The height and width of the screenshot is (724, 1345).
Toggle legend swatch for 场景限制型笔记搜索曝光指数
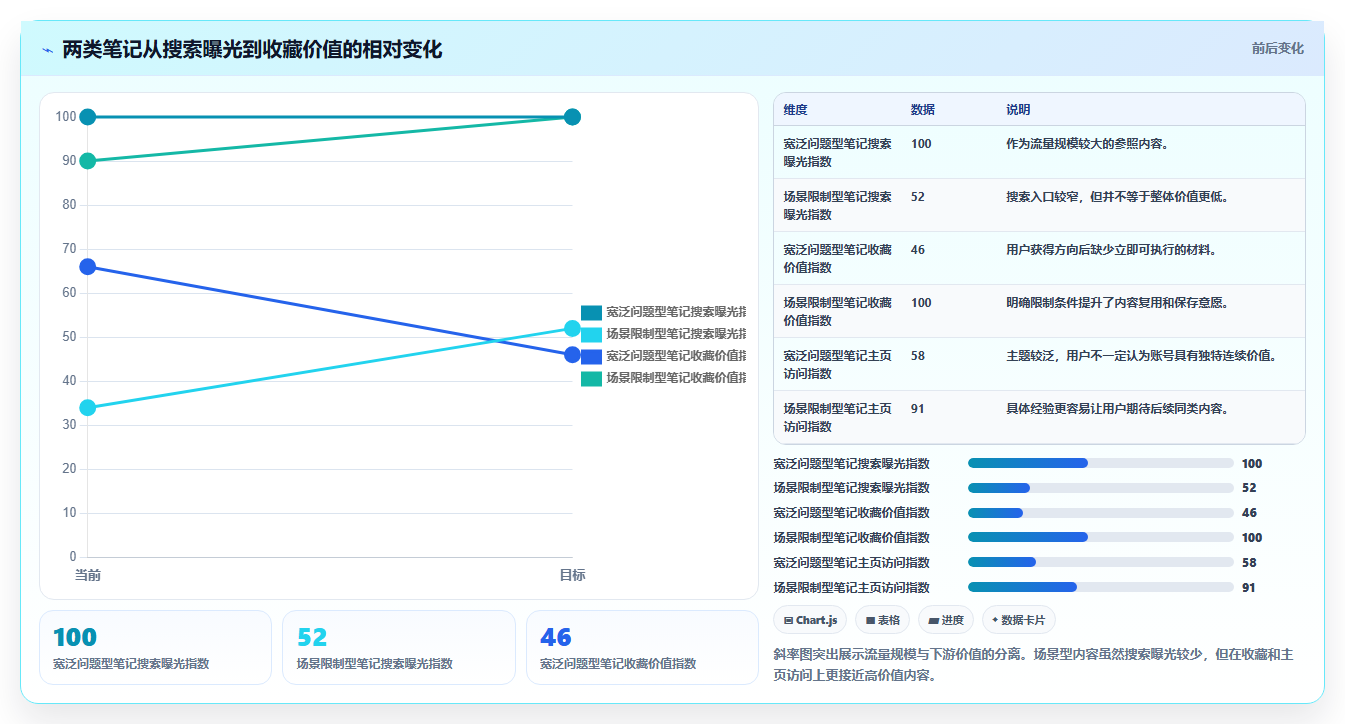point(591,334)
